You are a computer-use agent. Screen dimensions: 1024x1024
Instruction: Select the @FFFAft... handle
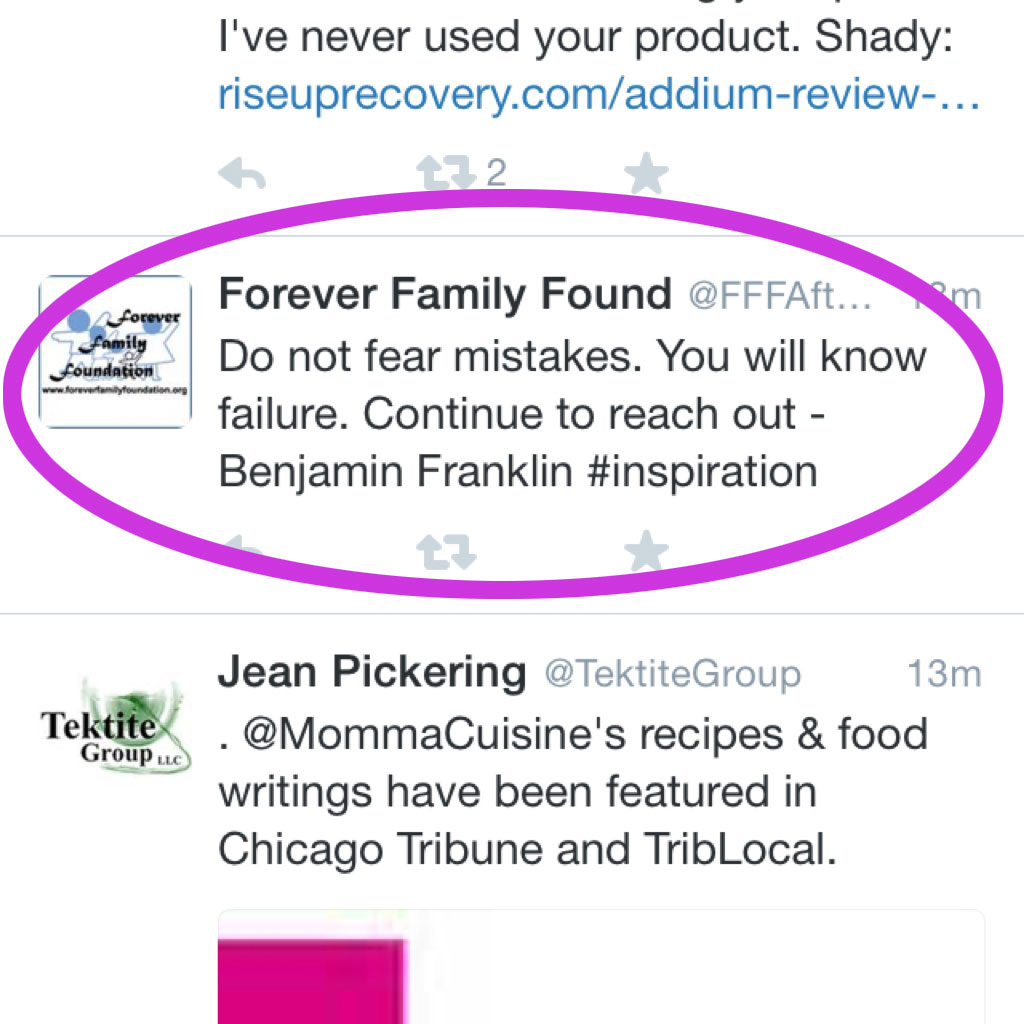[780, 296]
